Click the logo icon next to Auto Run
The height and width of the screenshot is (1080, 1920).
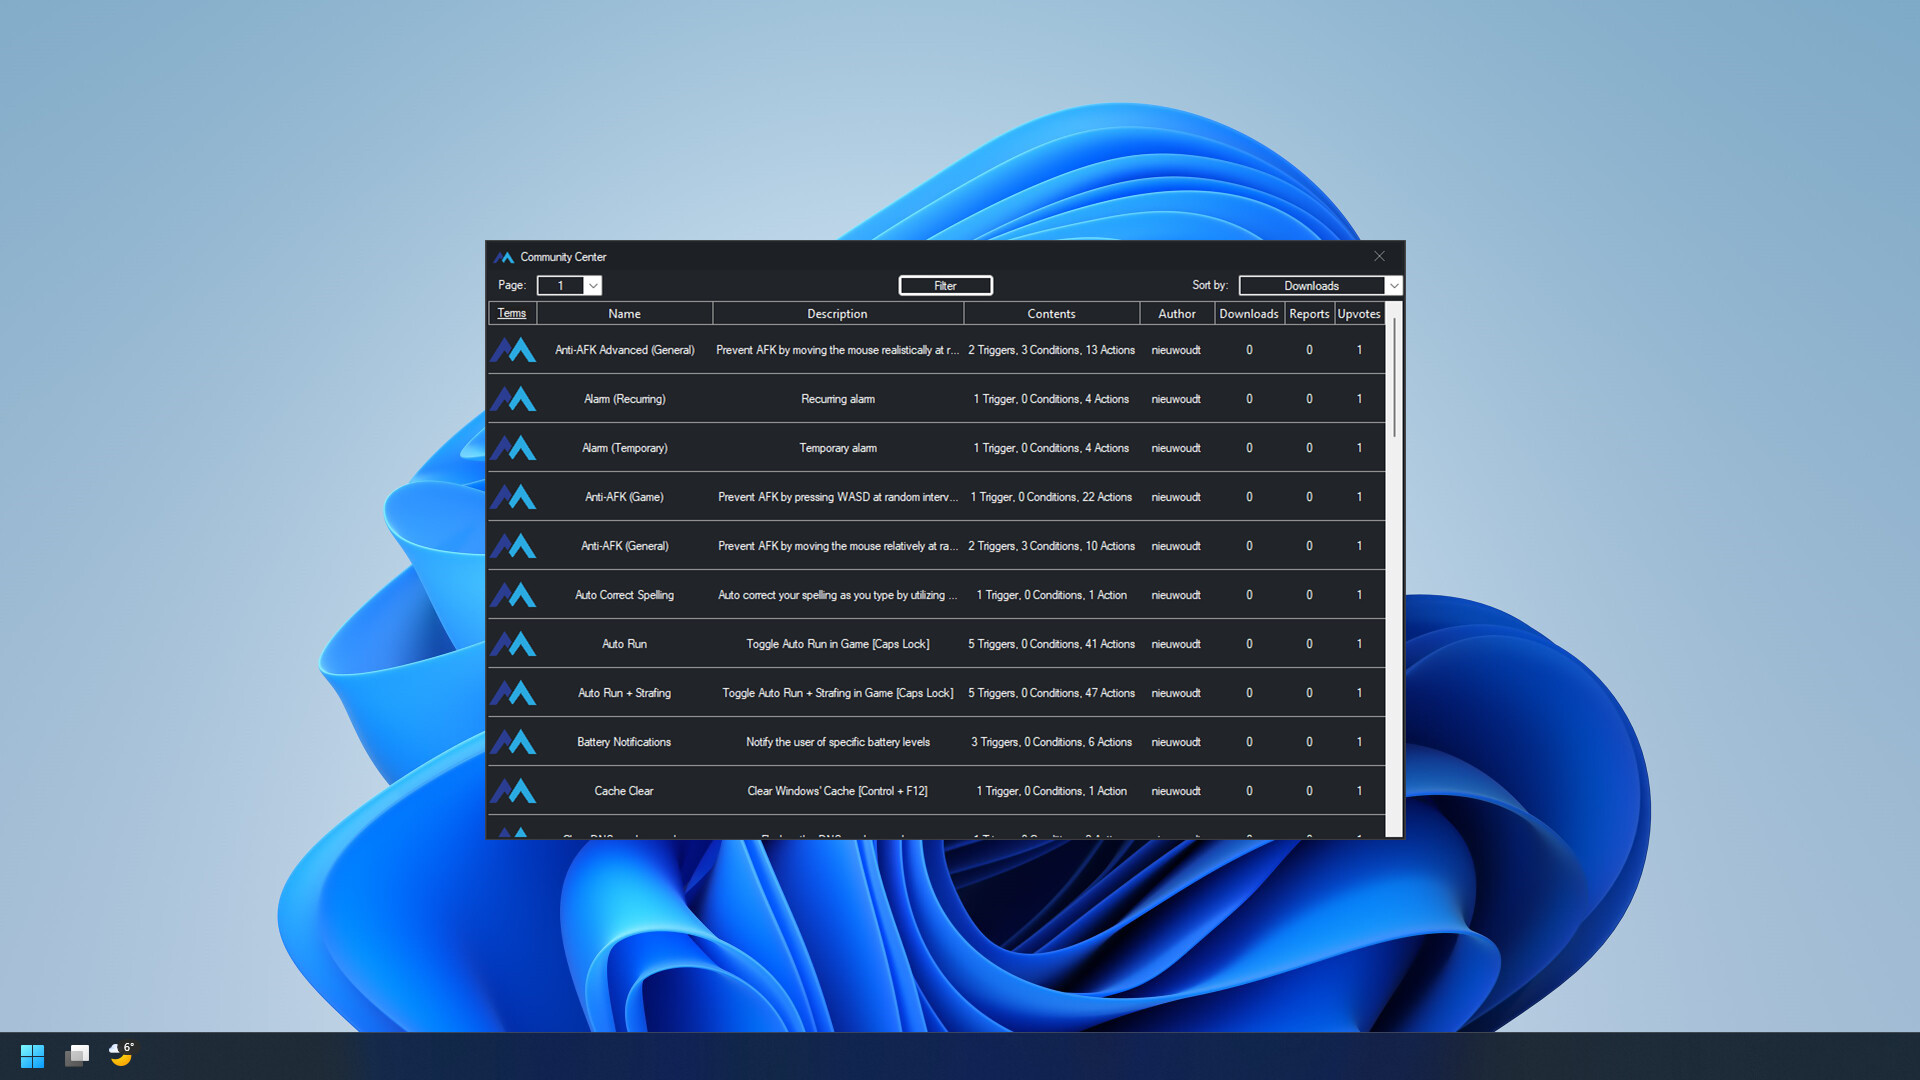tap(513, 643)
